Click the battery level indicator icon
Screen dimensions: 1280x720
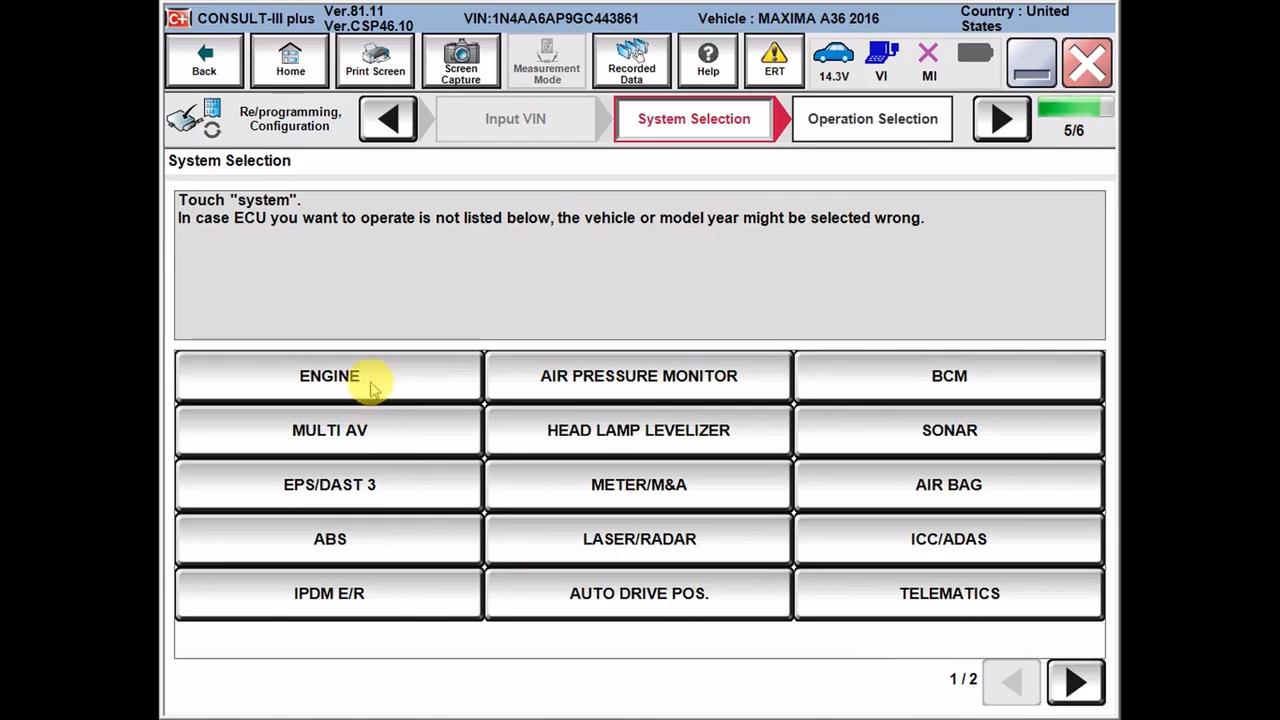pos(974,53)
